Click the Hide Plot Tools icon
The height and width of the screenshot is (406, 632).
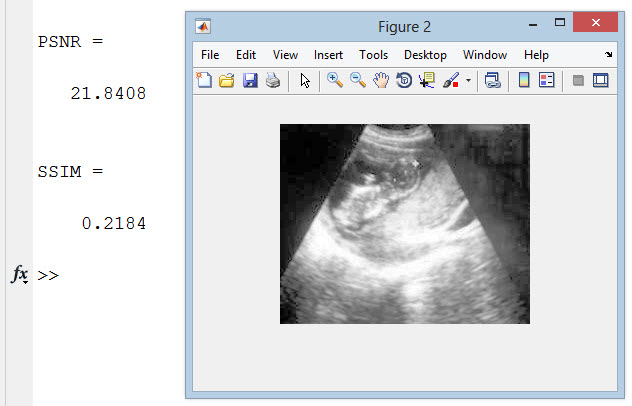coord(578,81)
